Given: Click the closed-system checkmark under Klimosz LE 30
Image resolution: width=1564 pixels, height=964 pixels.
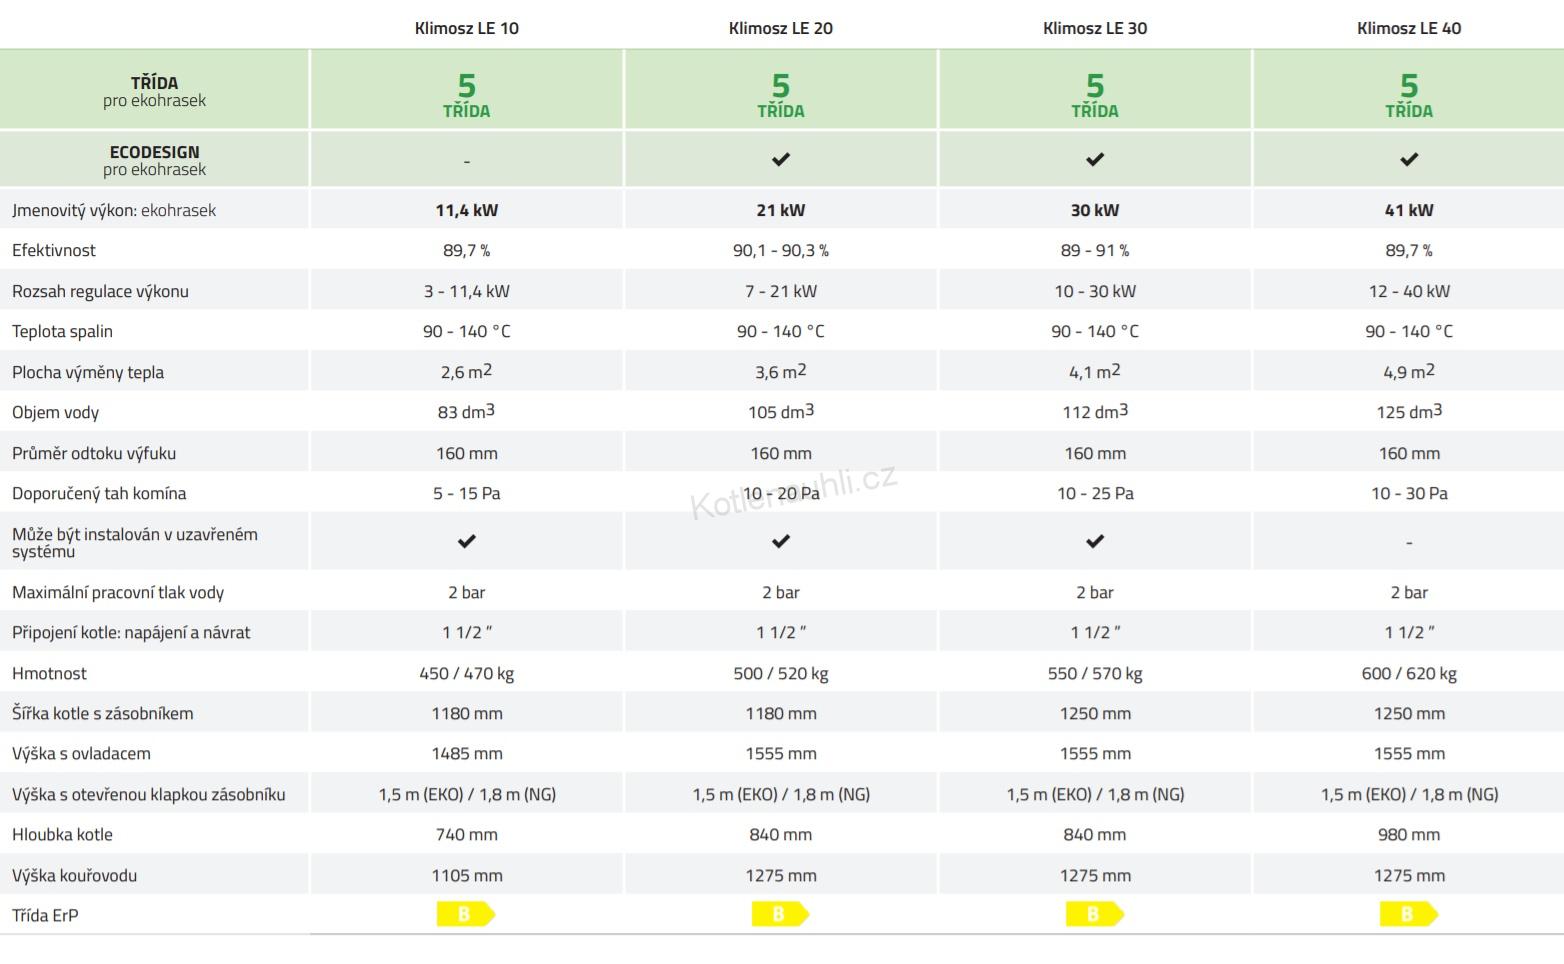Looking at the screenshot, I should click(1095, 541).
